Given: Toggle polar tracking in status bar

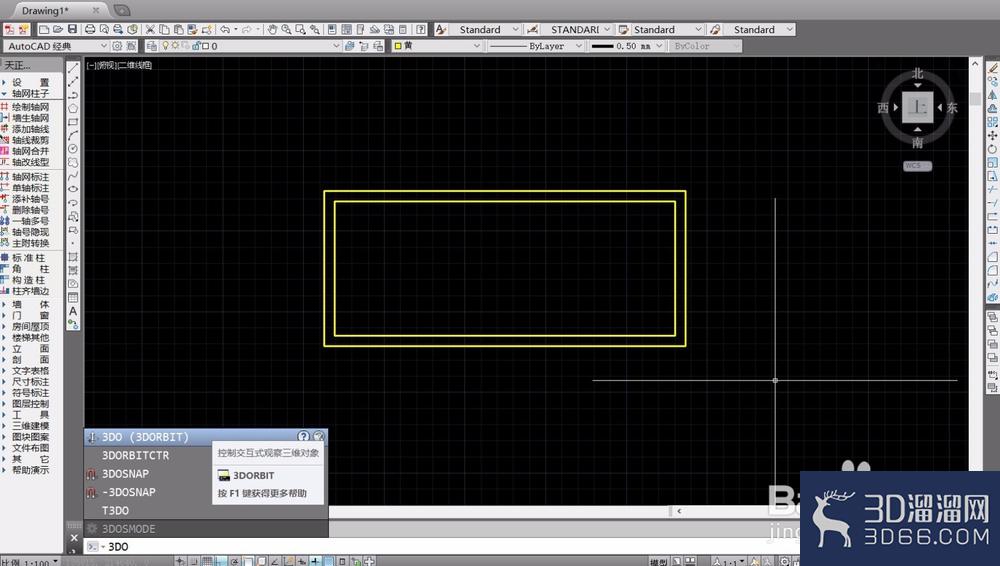Looking at the screenshot, I should coord(234,562).
